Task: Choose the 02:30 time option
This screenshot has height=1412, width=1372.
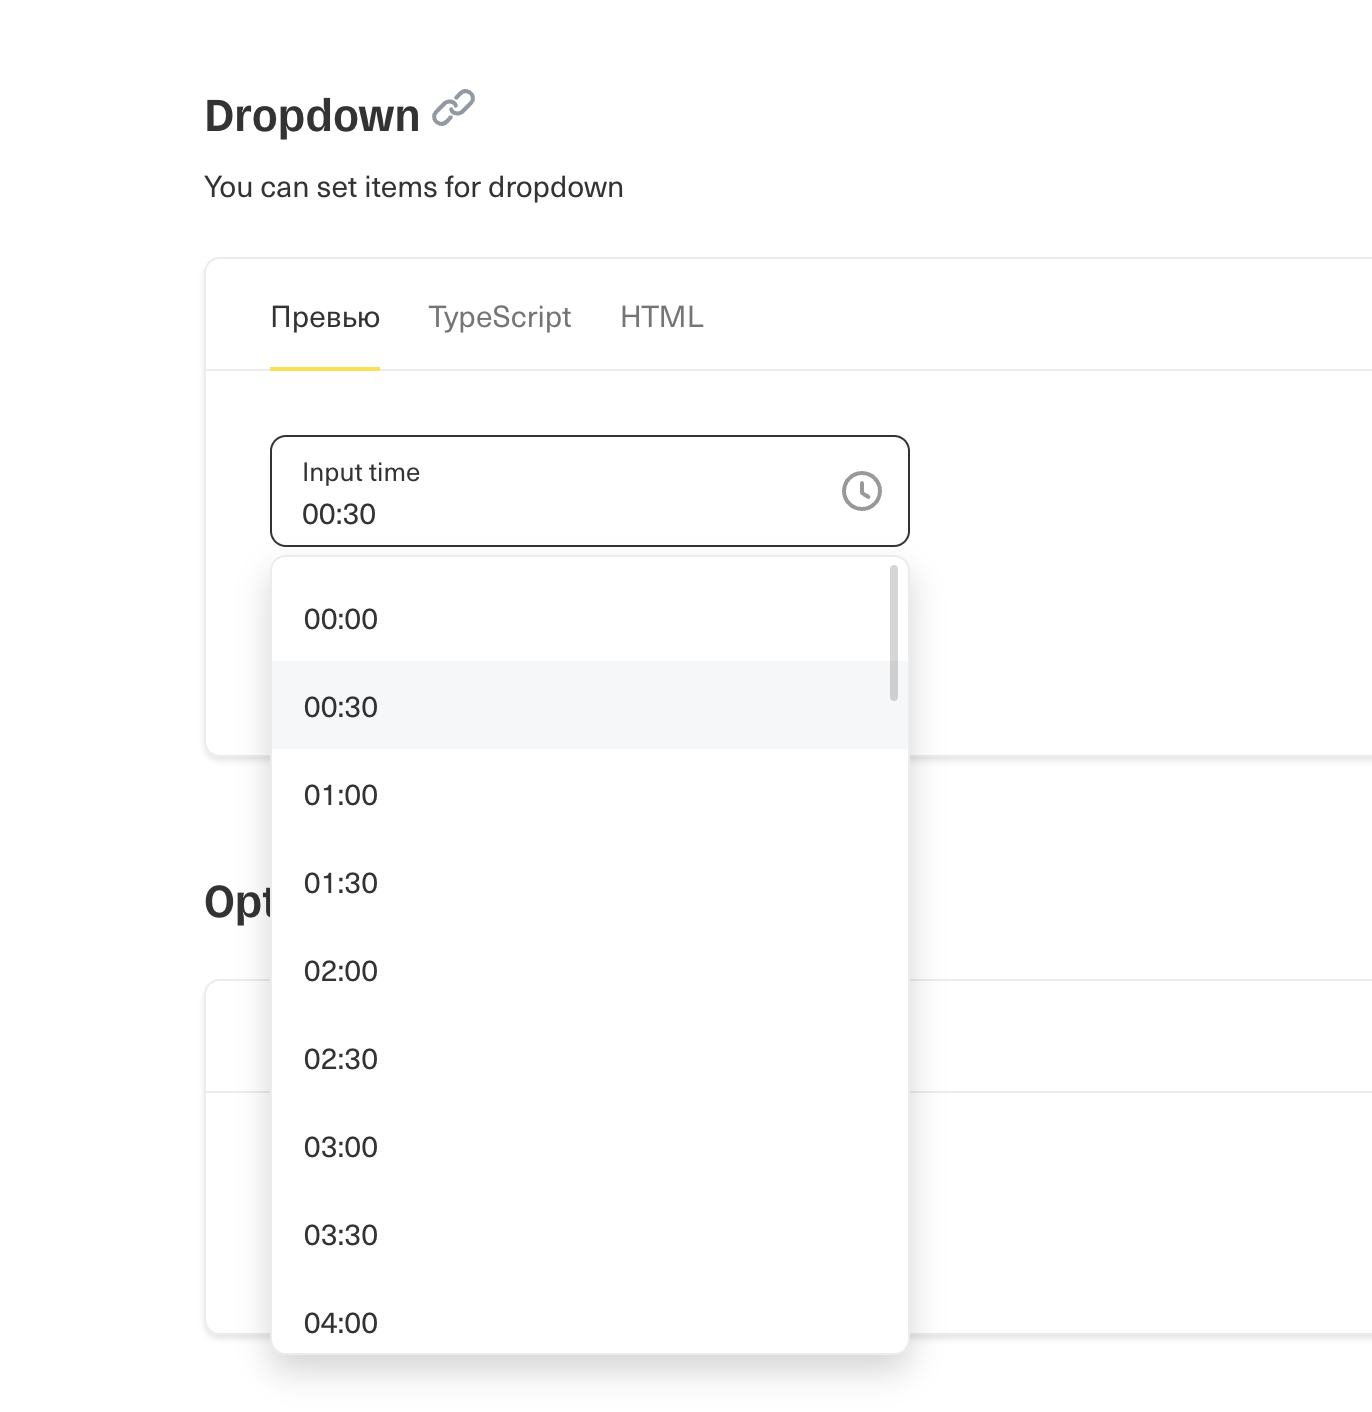Action: point(341,1059)
